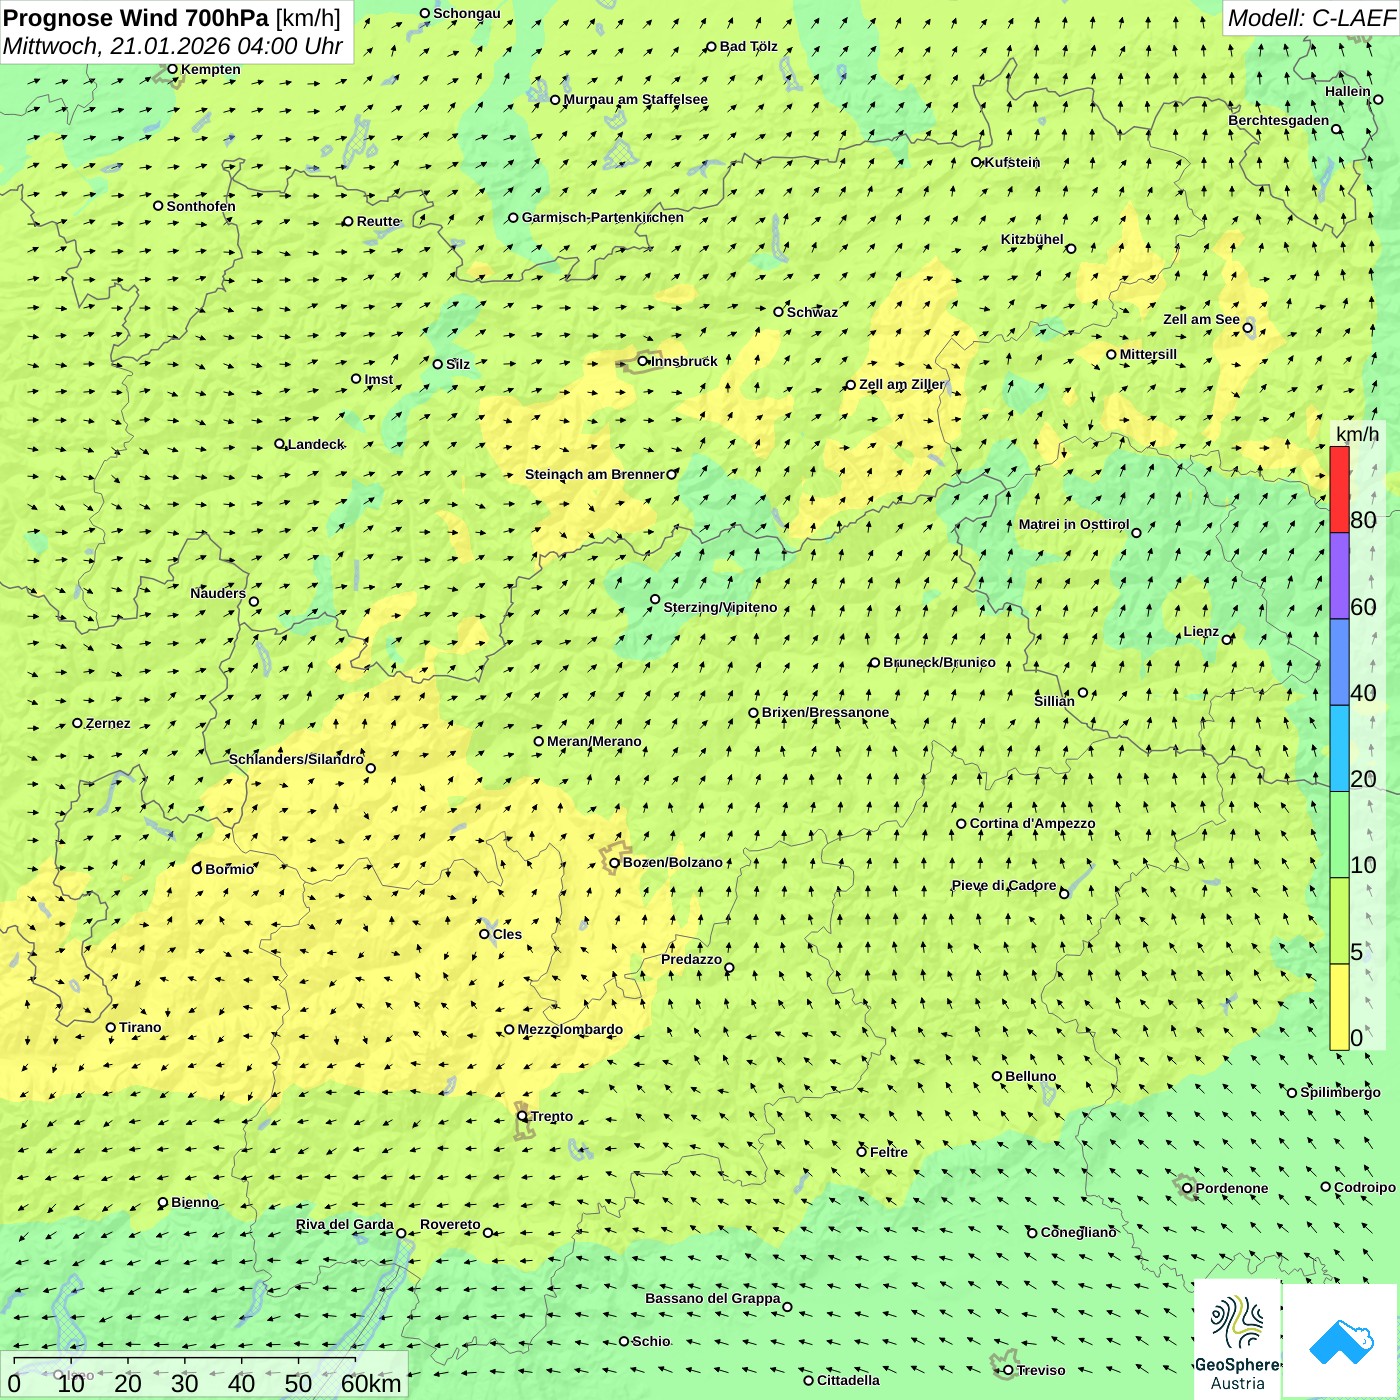
Task: Click the 'Pieve di Cadore' label
Action: click(1004, 885)
